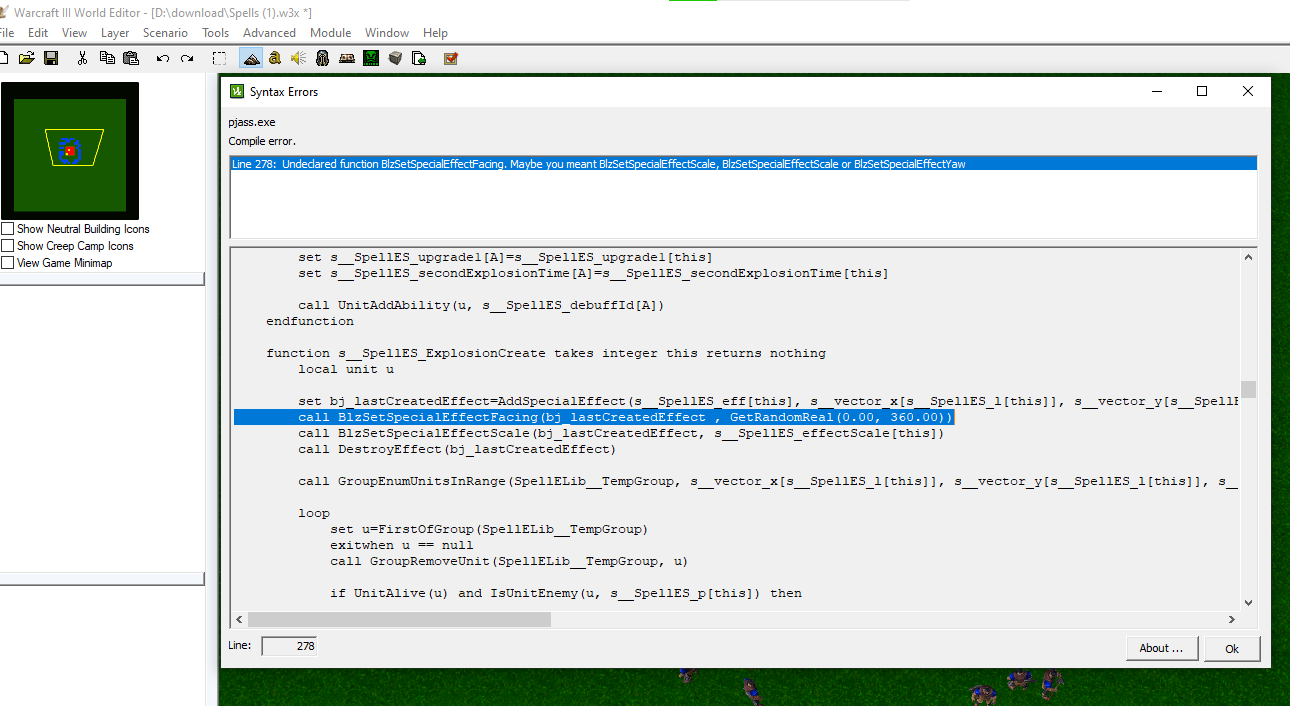Select the Line 278 undeclared function error
Screen dimensions: 1290x706
[743, 163]
